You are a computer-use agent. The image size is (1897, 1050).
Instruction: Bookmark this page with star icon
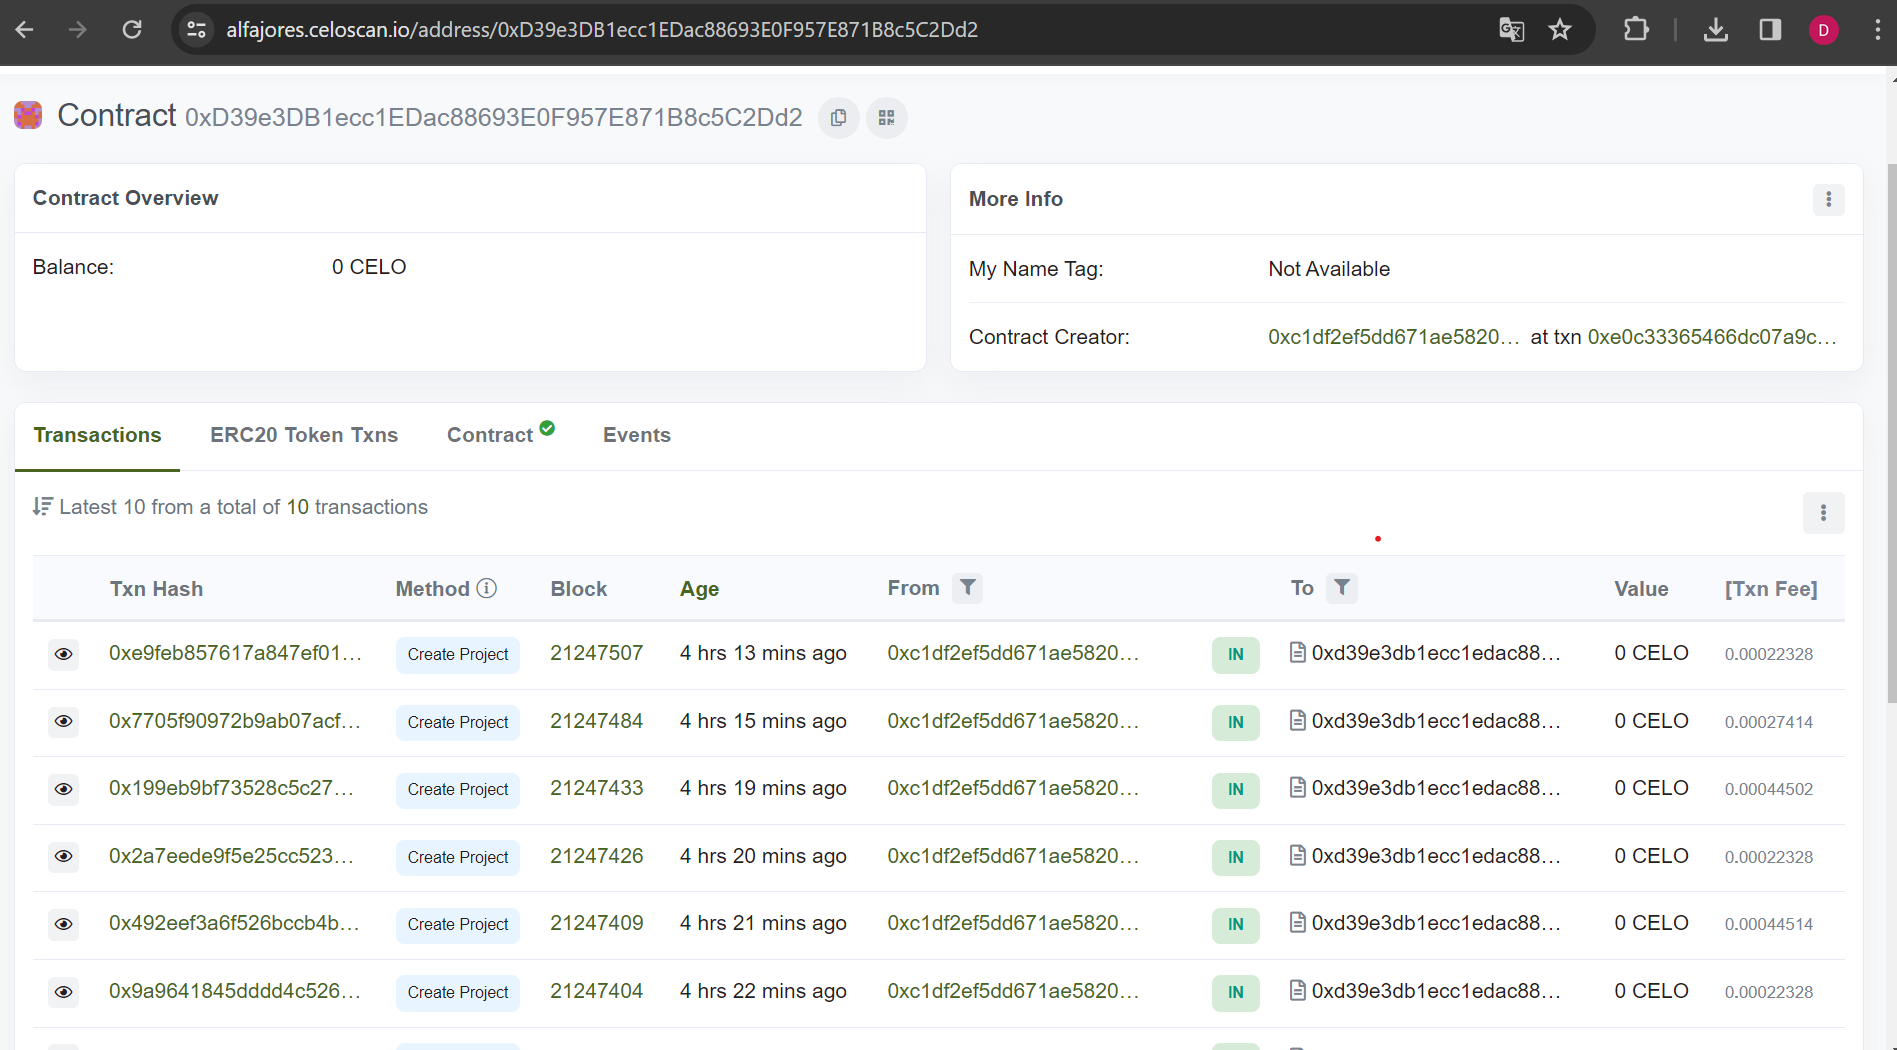[x=1560, y=30]
